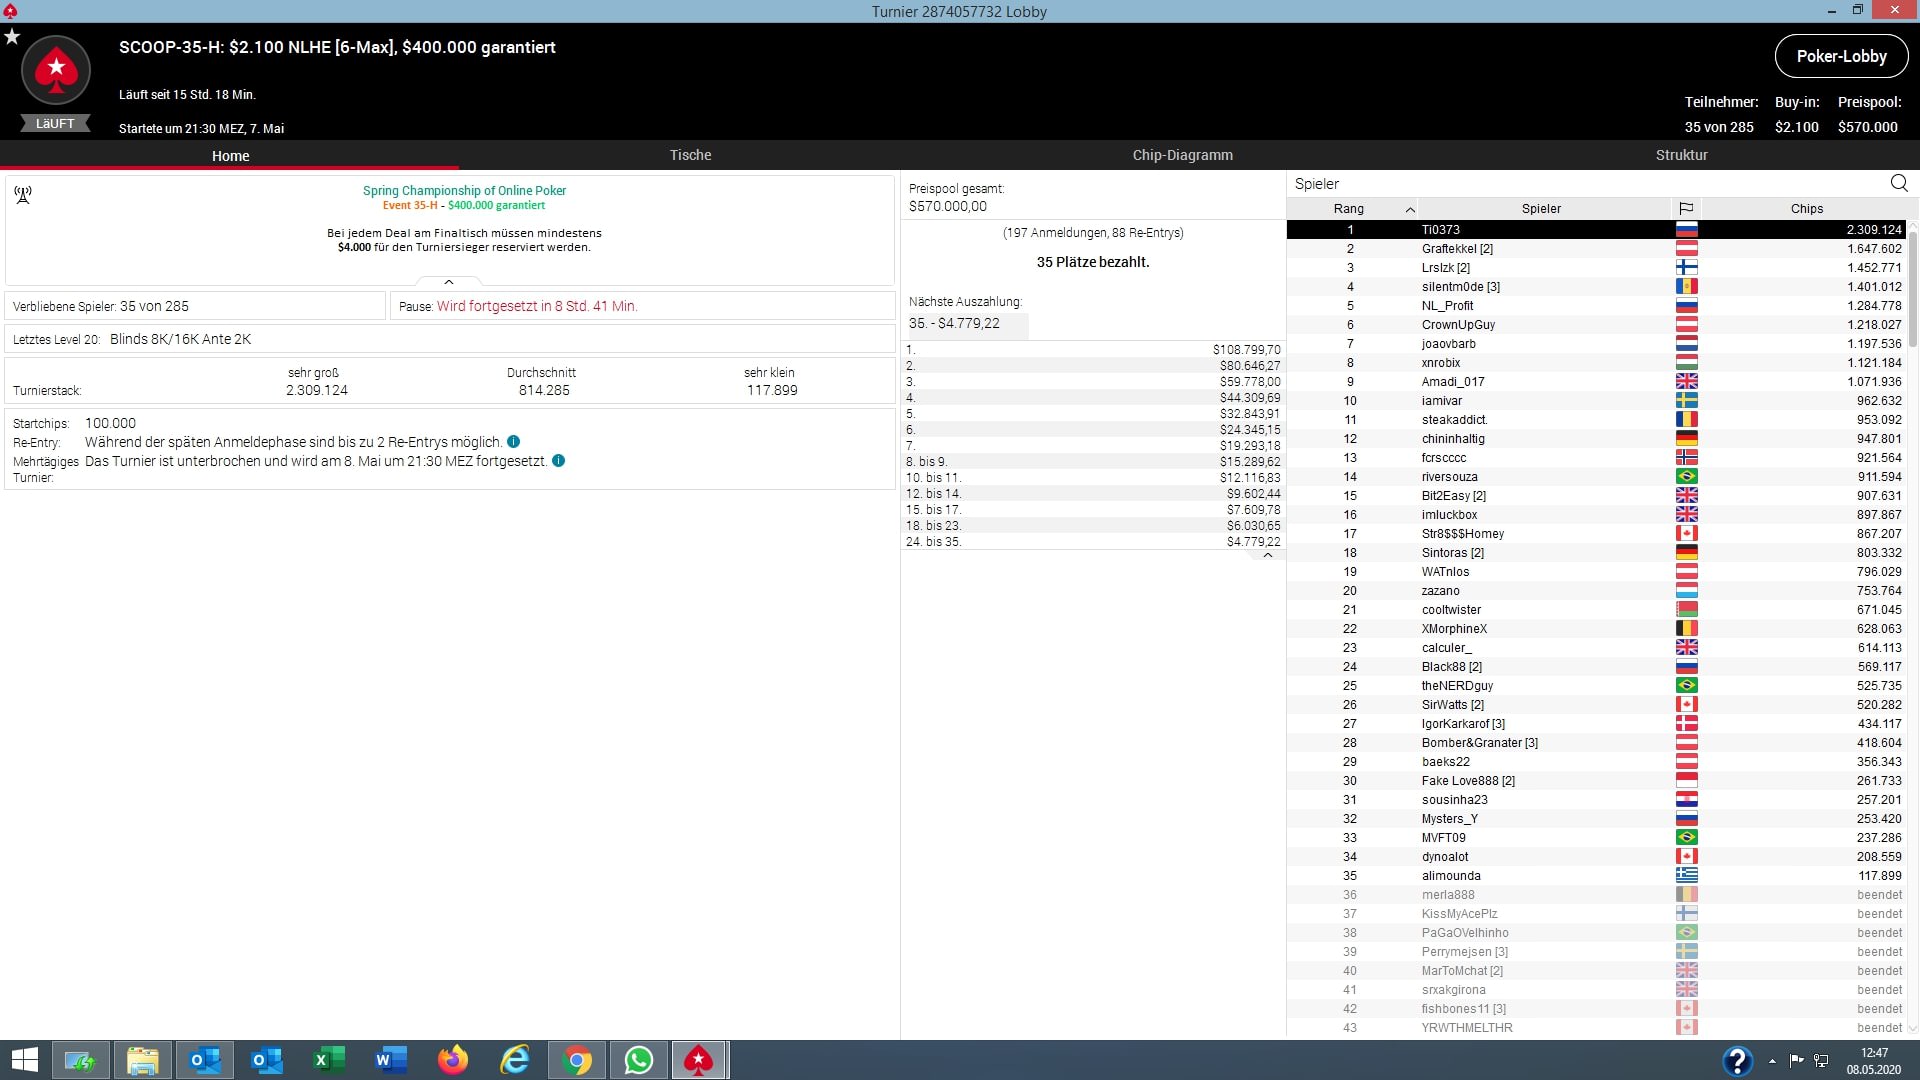Image resolution: width=1920 pixels, height=1080 pixels.
Task: Collapse the tournament info banner chevron
Action: point(449,282)
